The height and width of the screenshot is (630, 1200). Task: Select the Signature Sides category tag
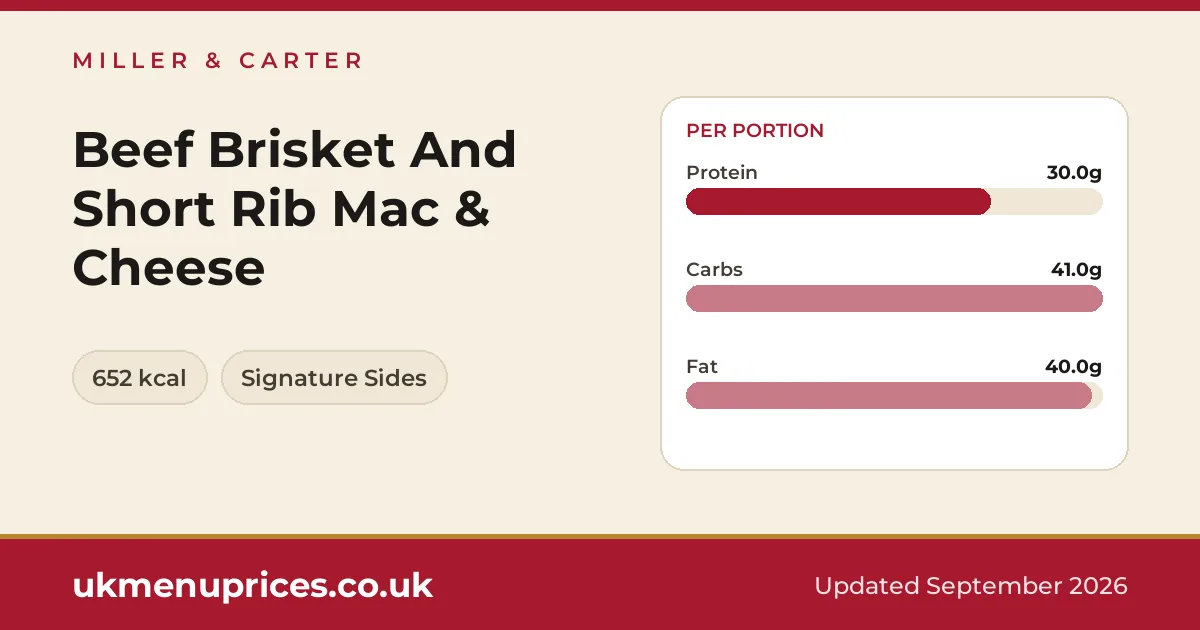tap(334, 378)
